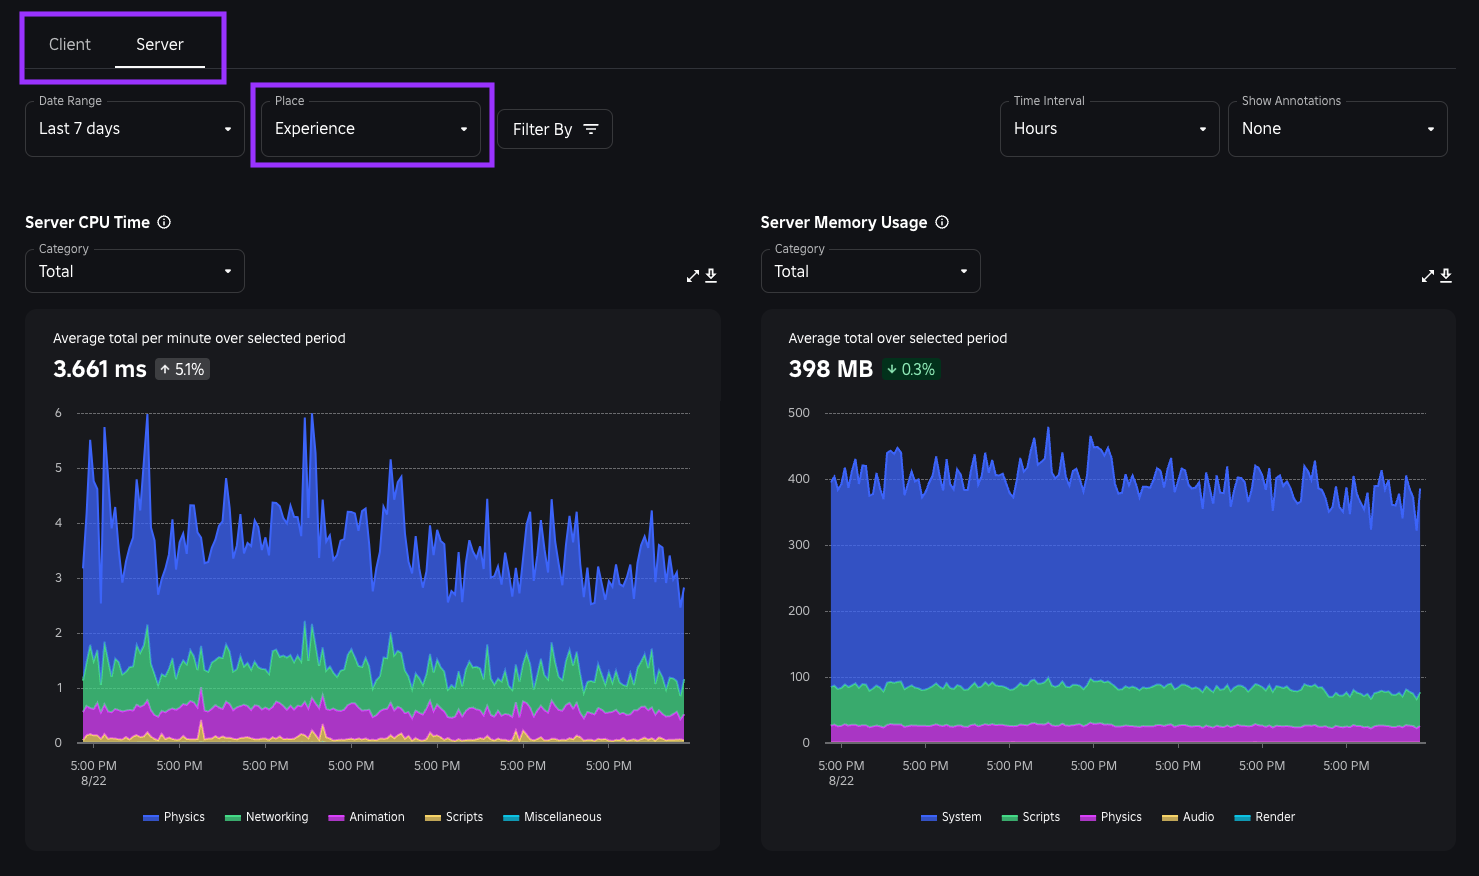
Task: Click the 0.3% decrease badge
Action: click(x=911, y=369)
